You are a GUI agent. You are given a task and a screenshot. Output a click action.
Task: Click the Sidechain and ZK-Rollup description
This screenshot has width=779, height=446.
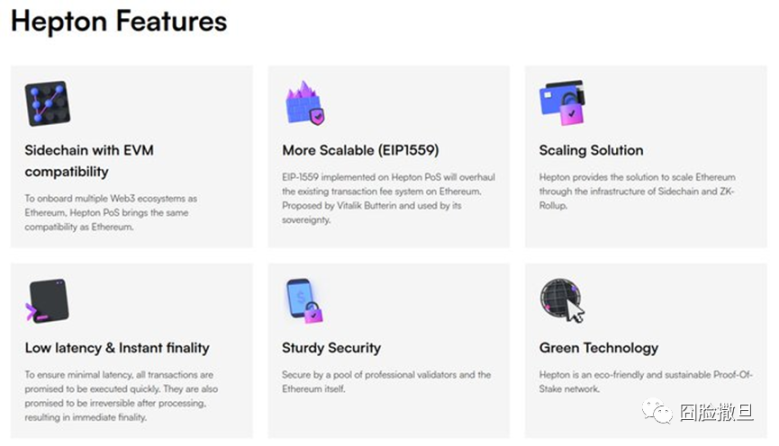tap(637, 191)
